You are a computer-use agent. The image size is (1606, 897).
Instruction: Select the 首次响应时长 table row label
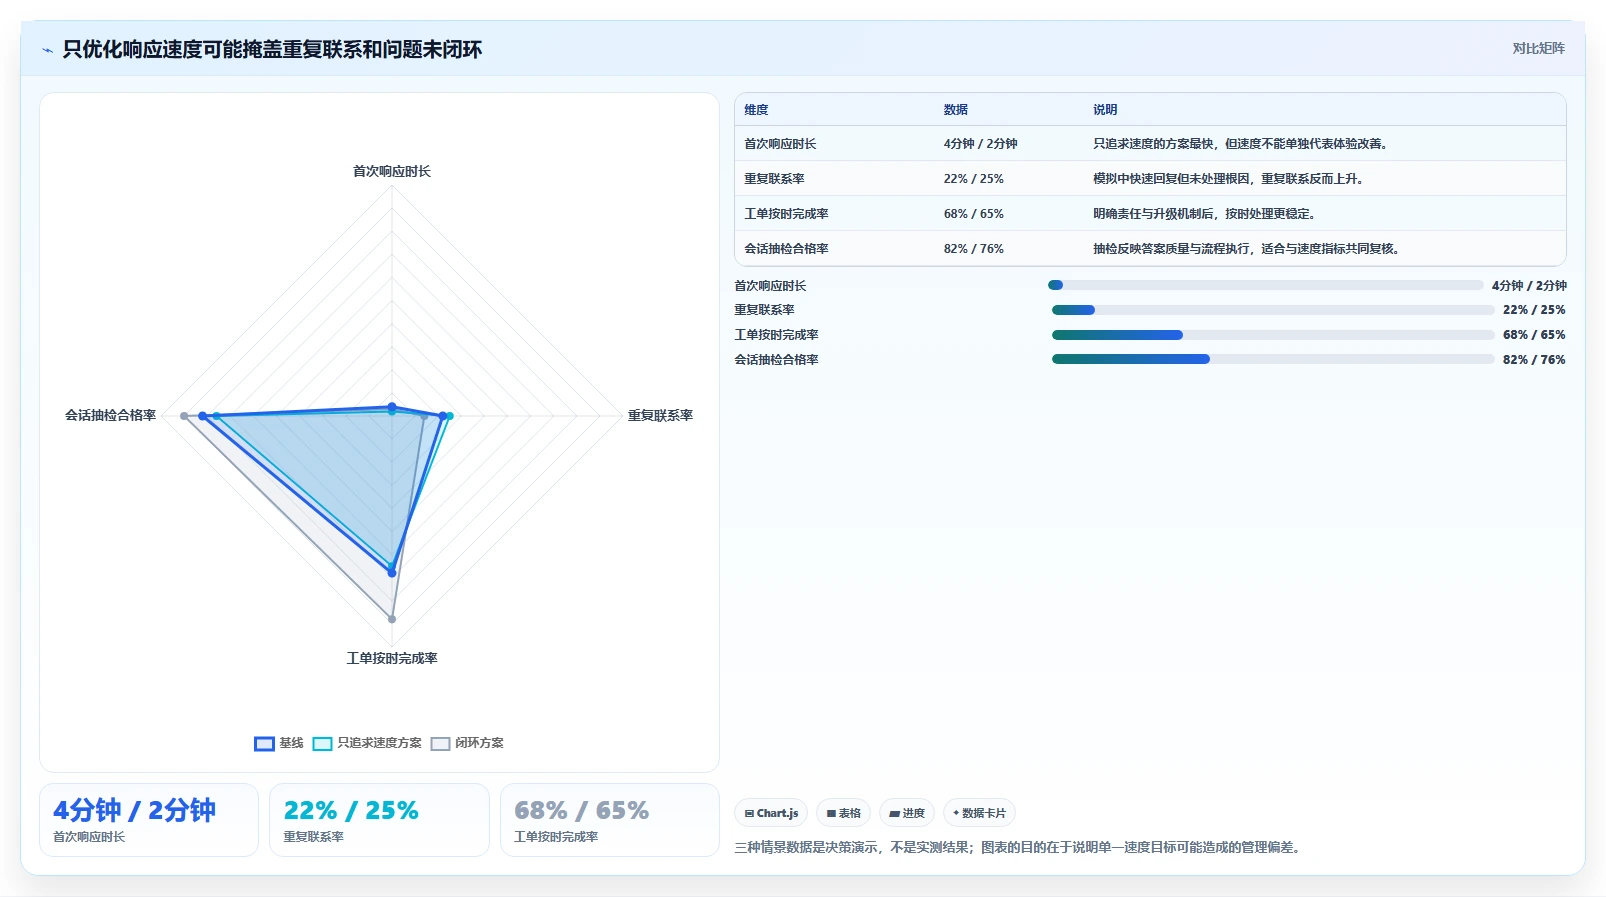(780, 144)
